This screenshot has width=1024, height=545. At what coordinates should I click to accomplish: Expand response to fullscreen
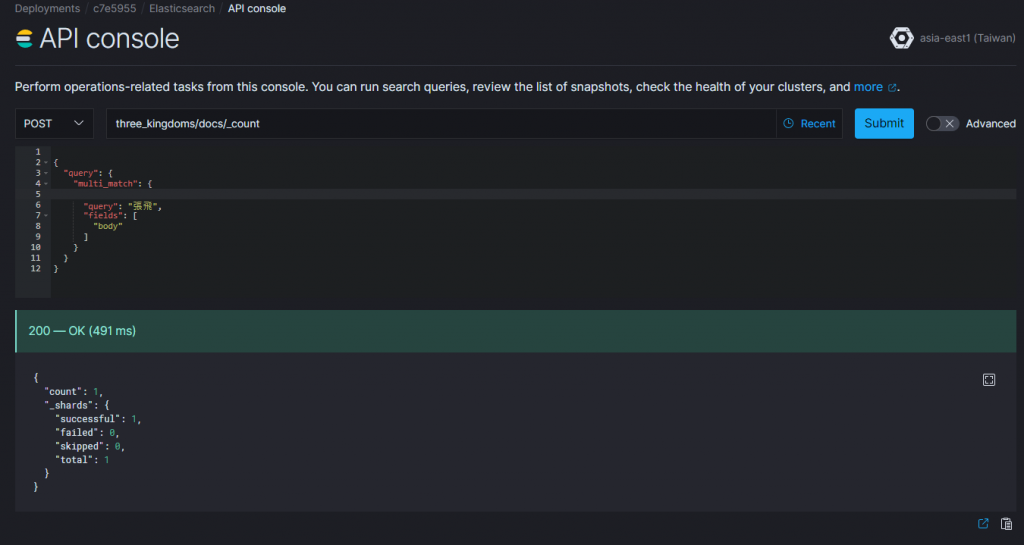pos(989,380)
